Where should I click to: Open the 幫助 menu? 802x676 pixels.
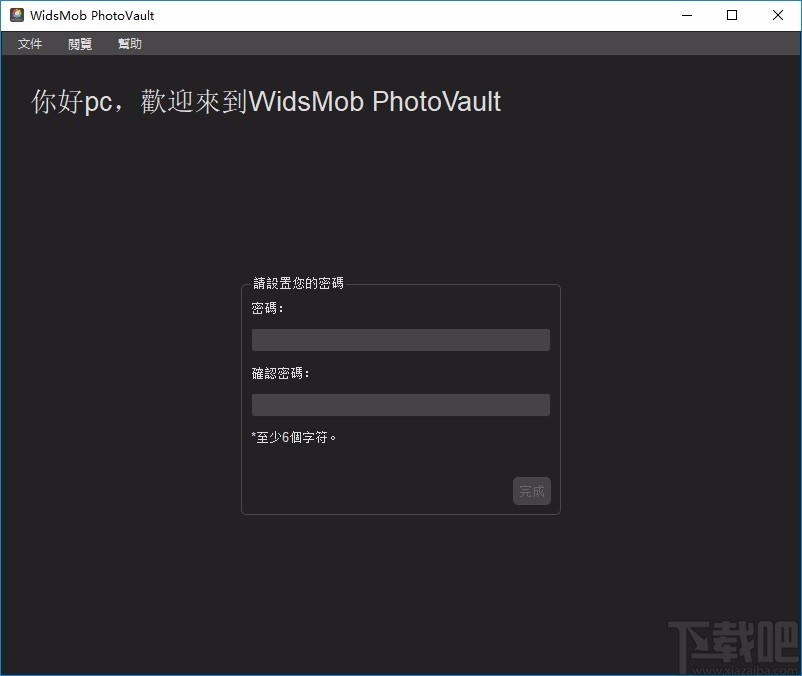click(x=129, y=43)
